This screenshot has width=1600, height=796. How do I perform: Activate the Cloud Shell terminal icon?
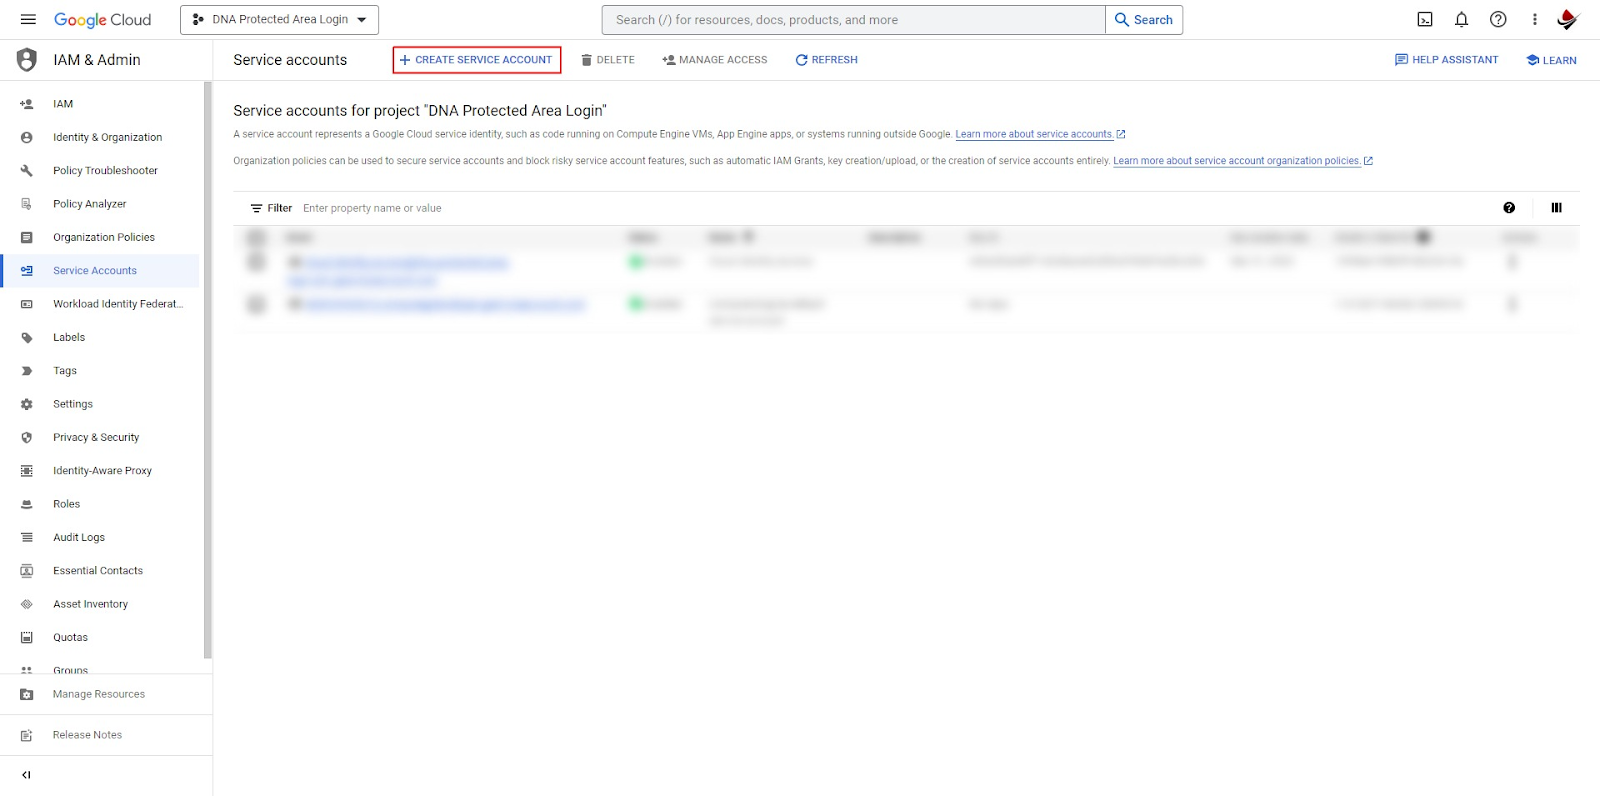click(1425, 19)
